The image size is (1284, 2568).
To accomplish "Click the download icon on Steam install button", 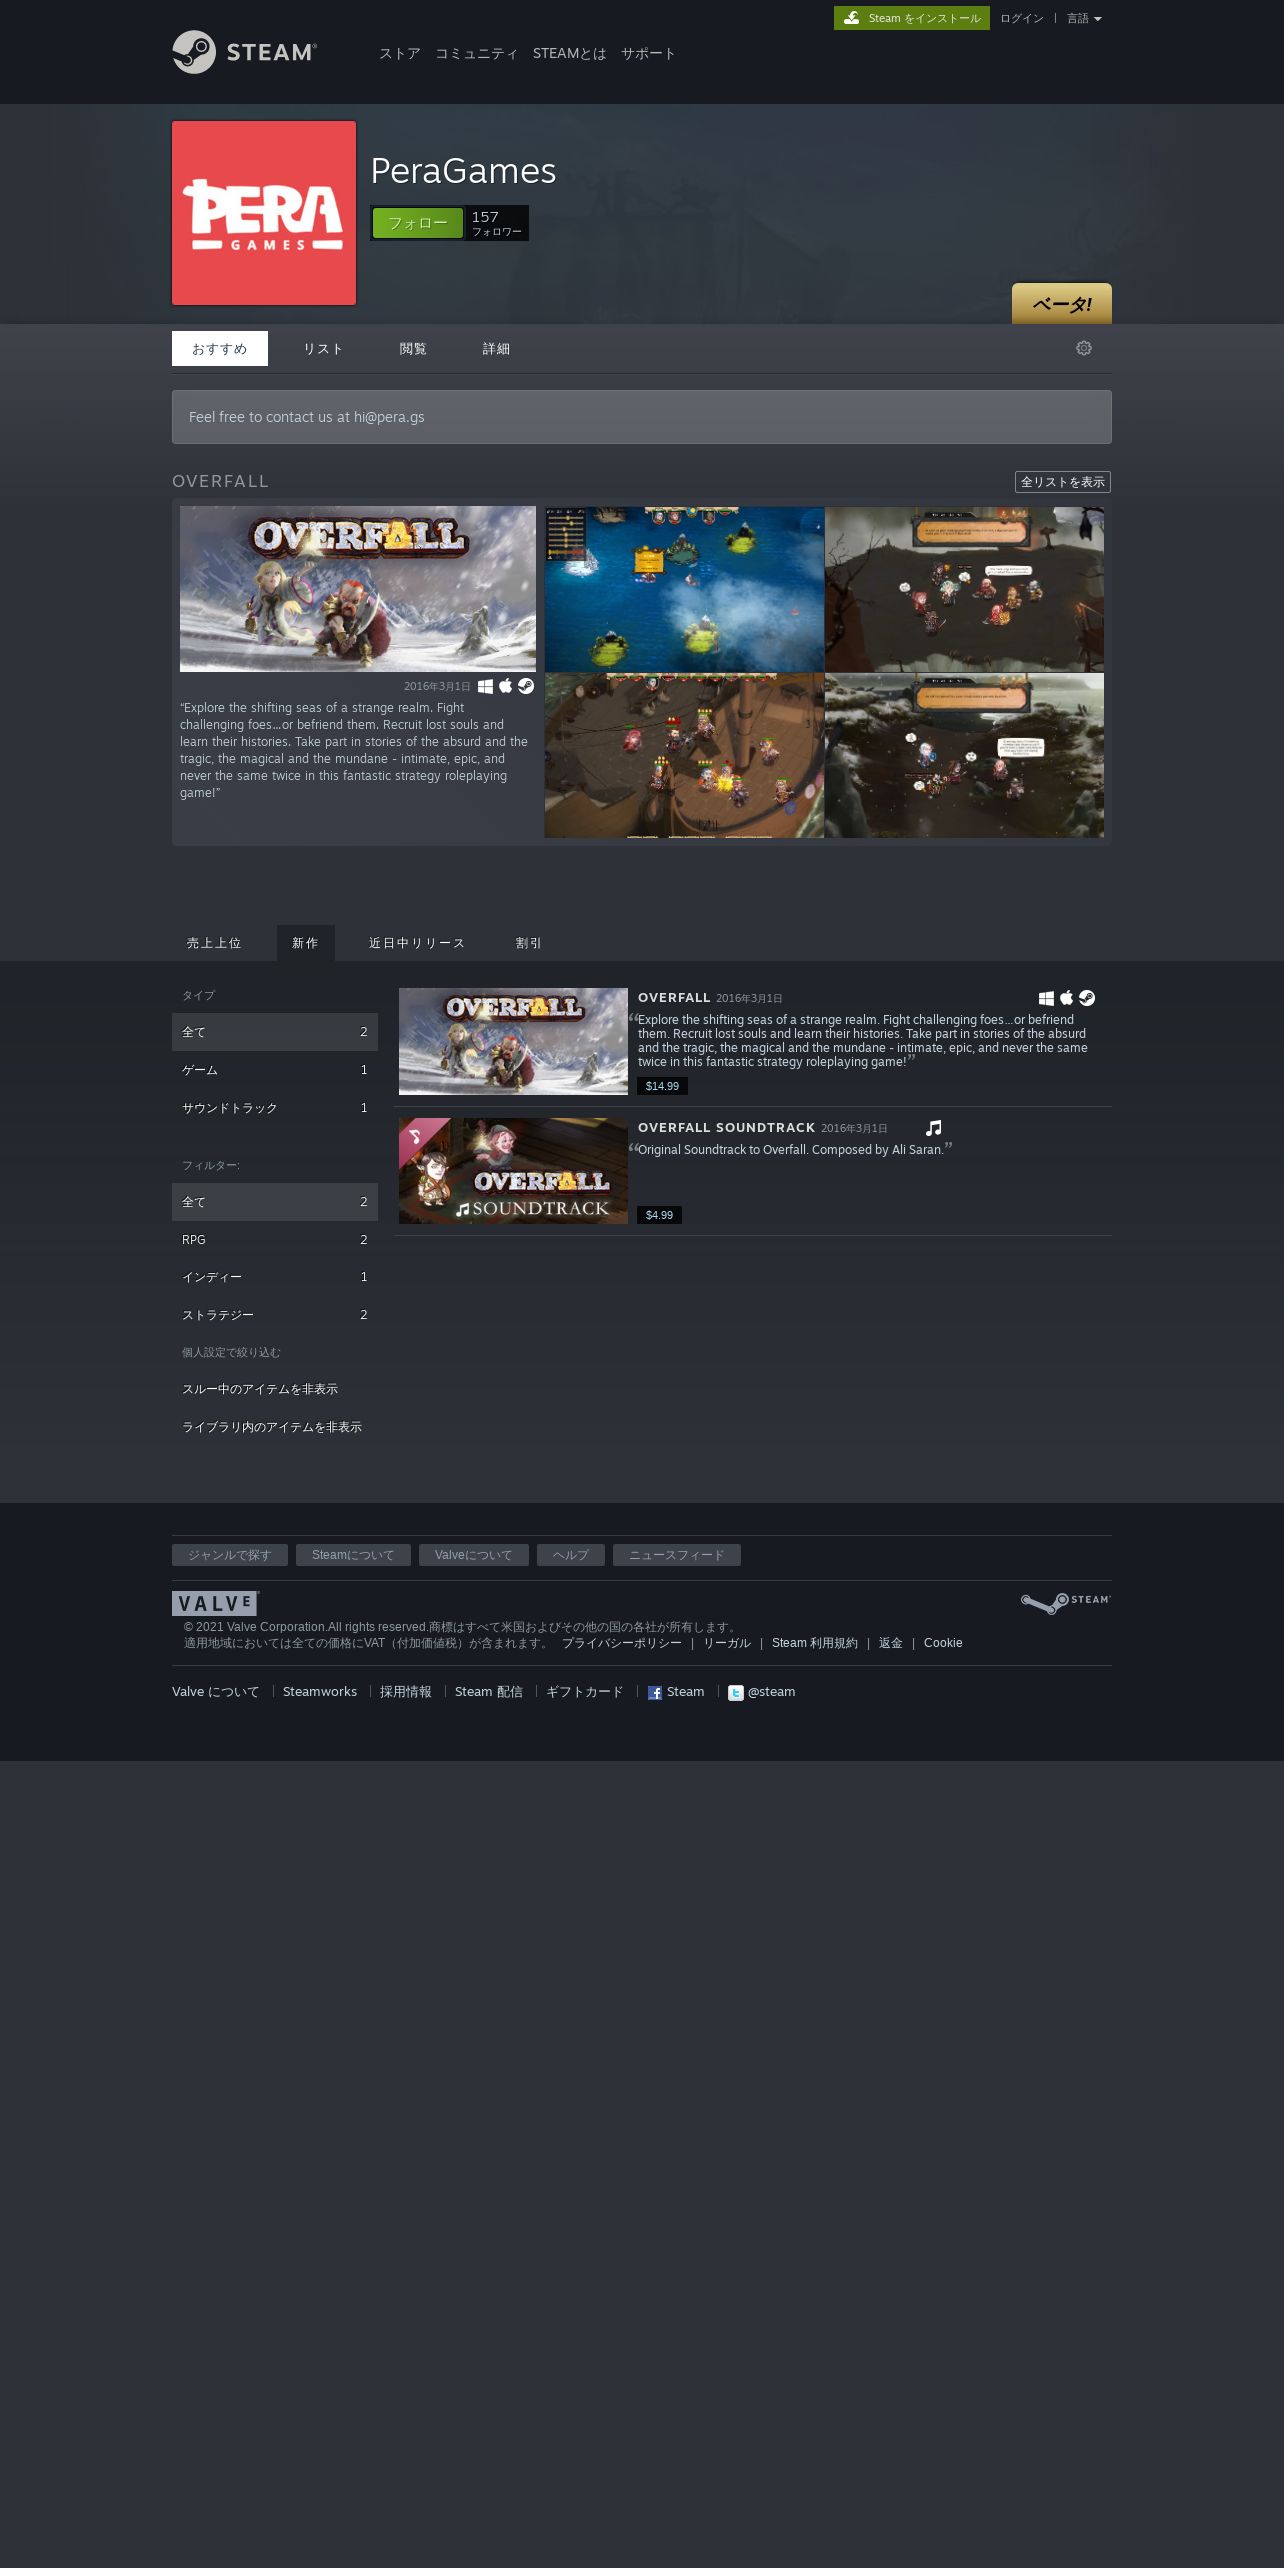I will (x=851, y=18).
